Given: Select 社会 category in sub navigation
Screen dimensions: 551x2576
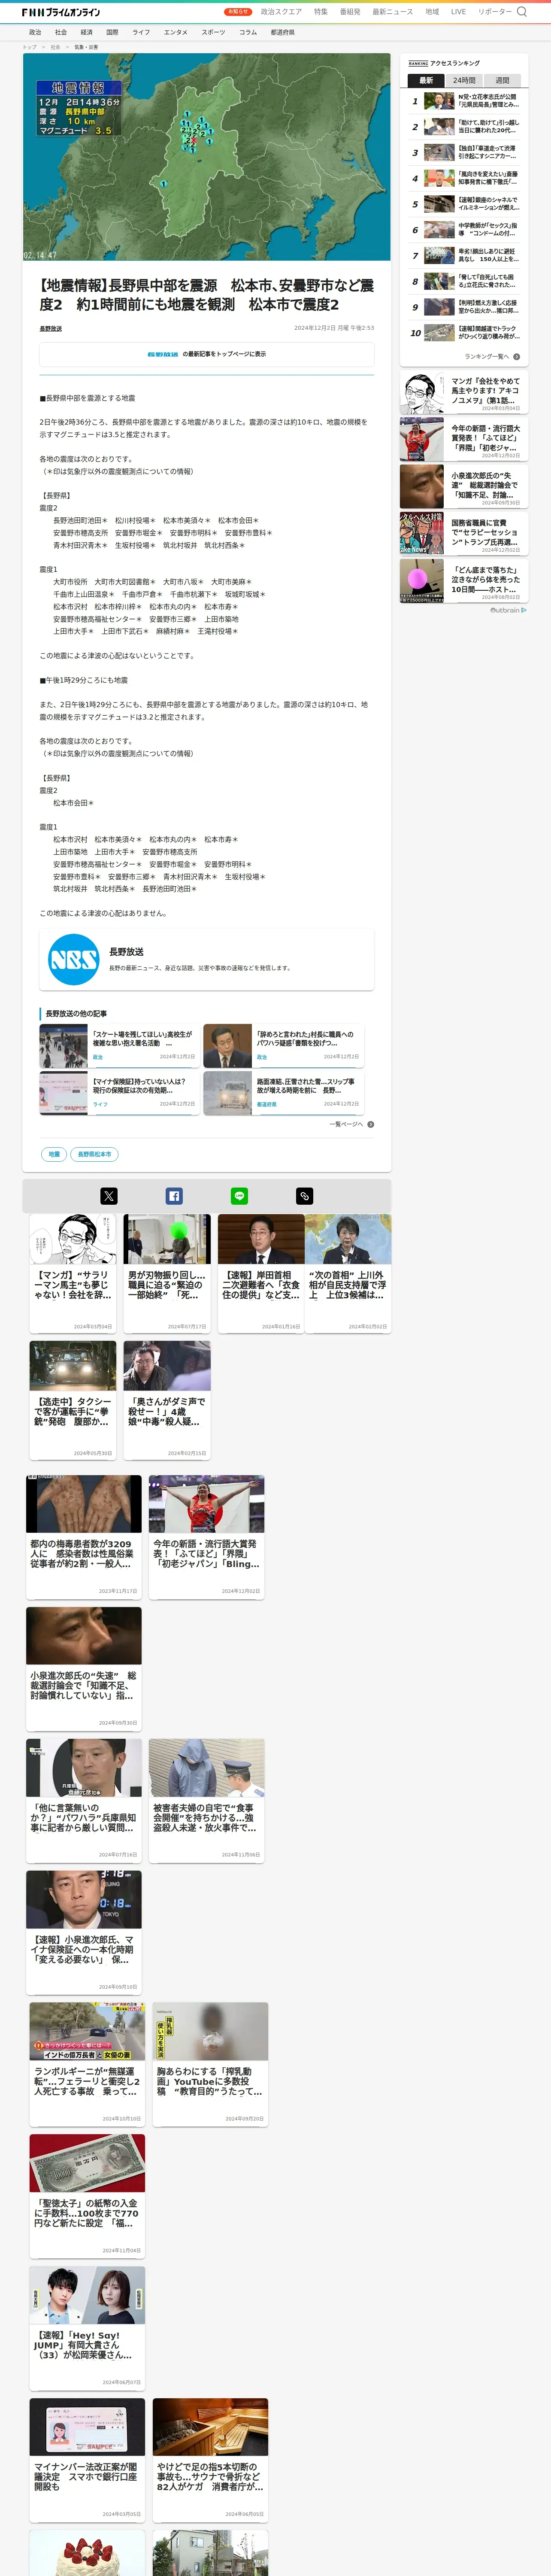Looking at the screenshot, I should tap(61, 32).
